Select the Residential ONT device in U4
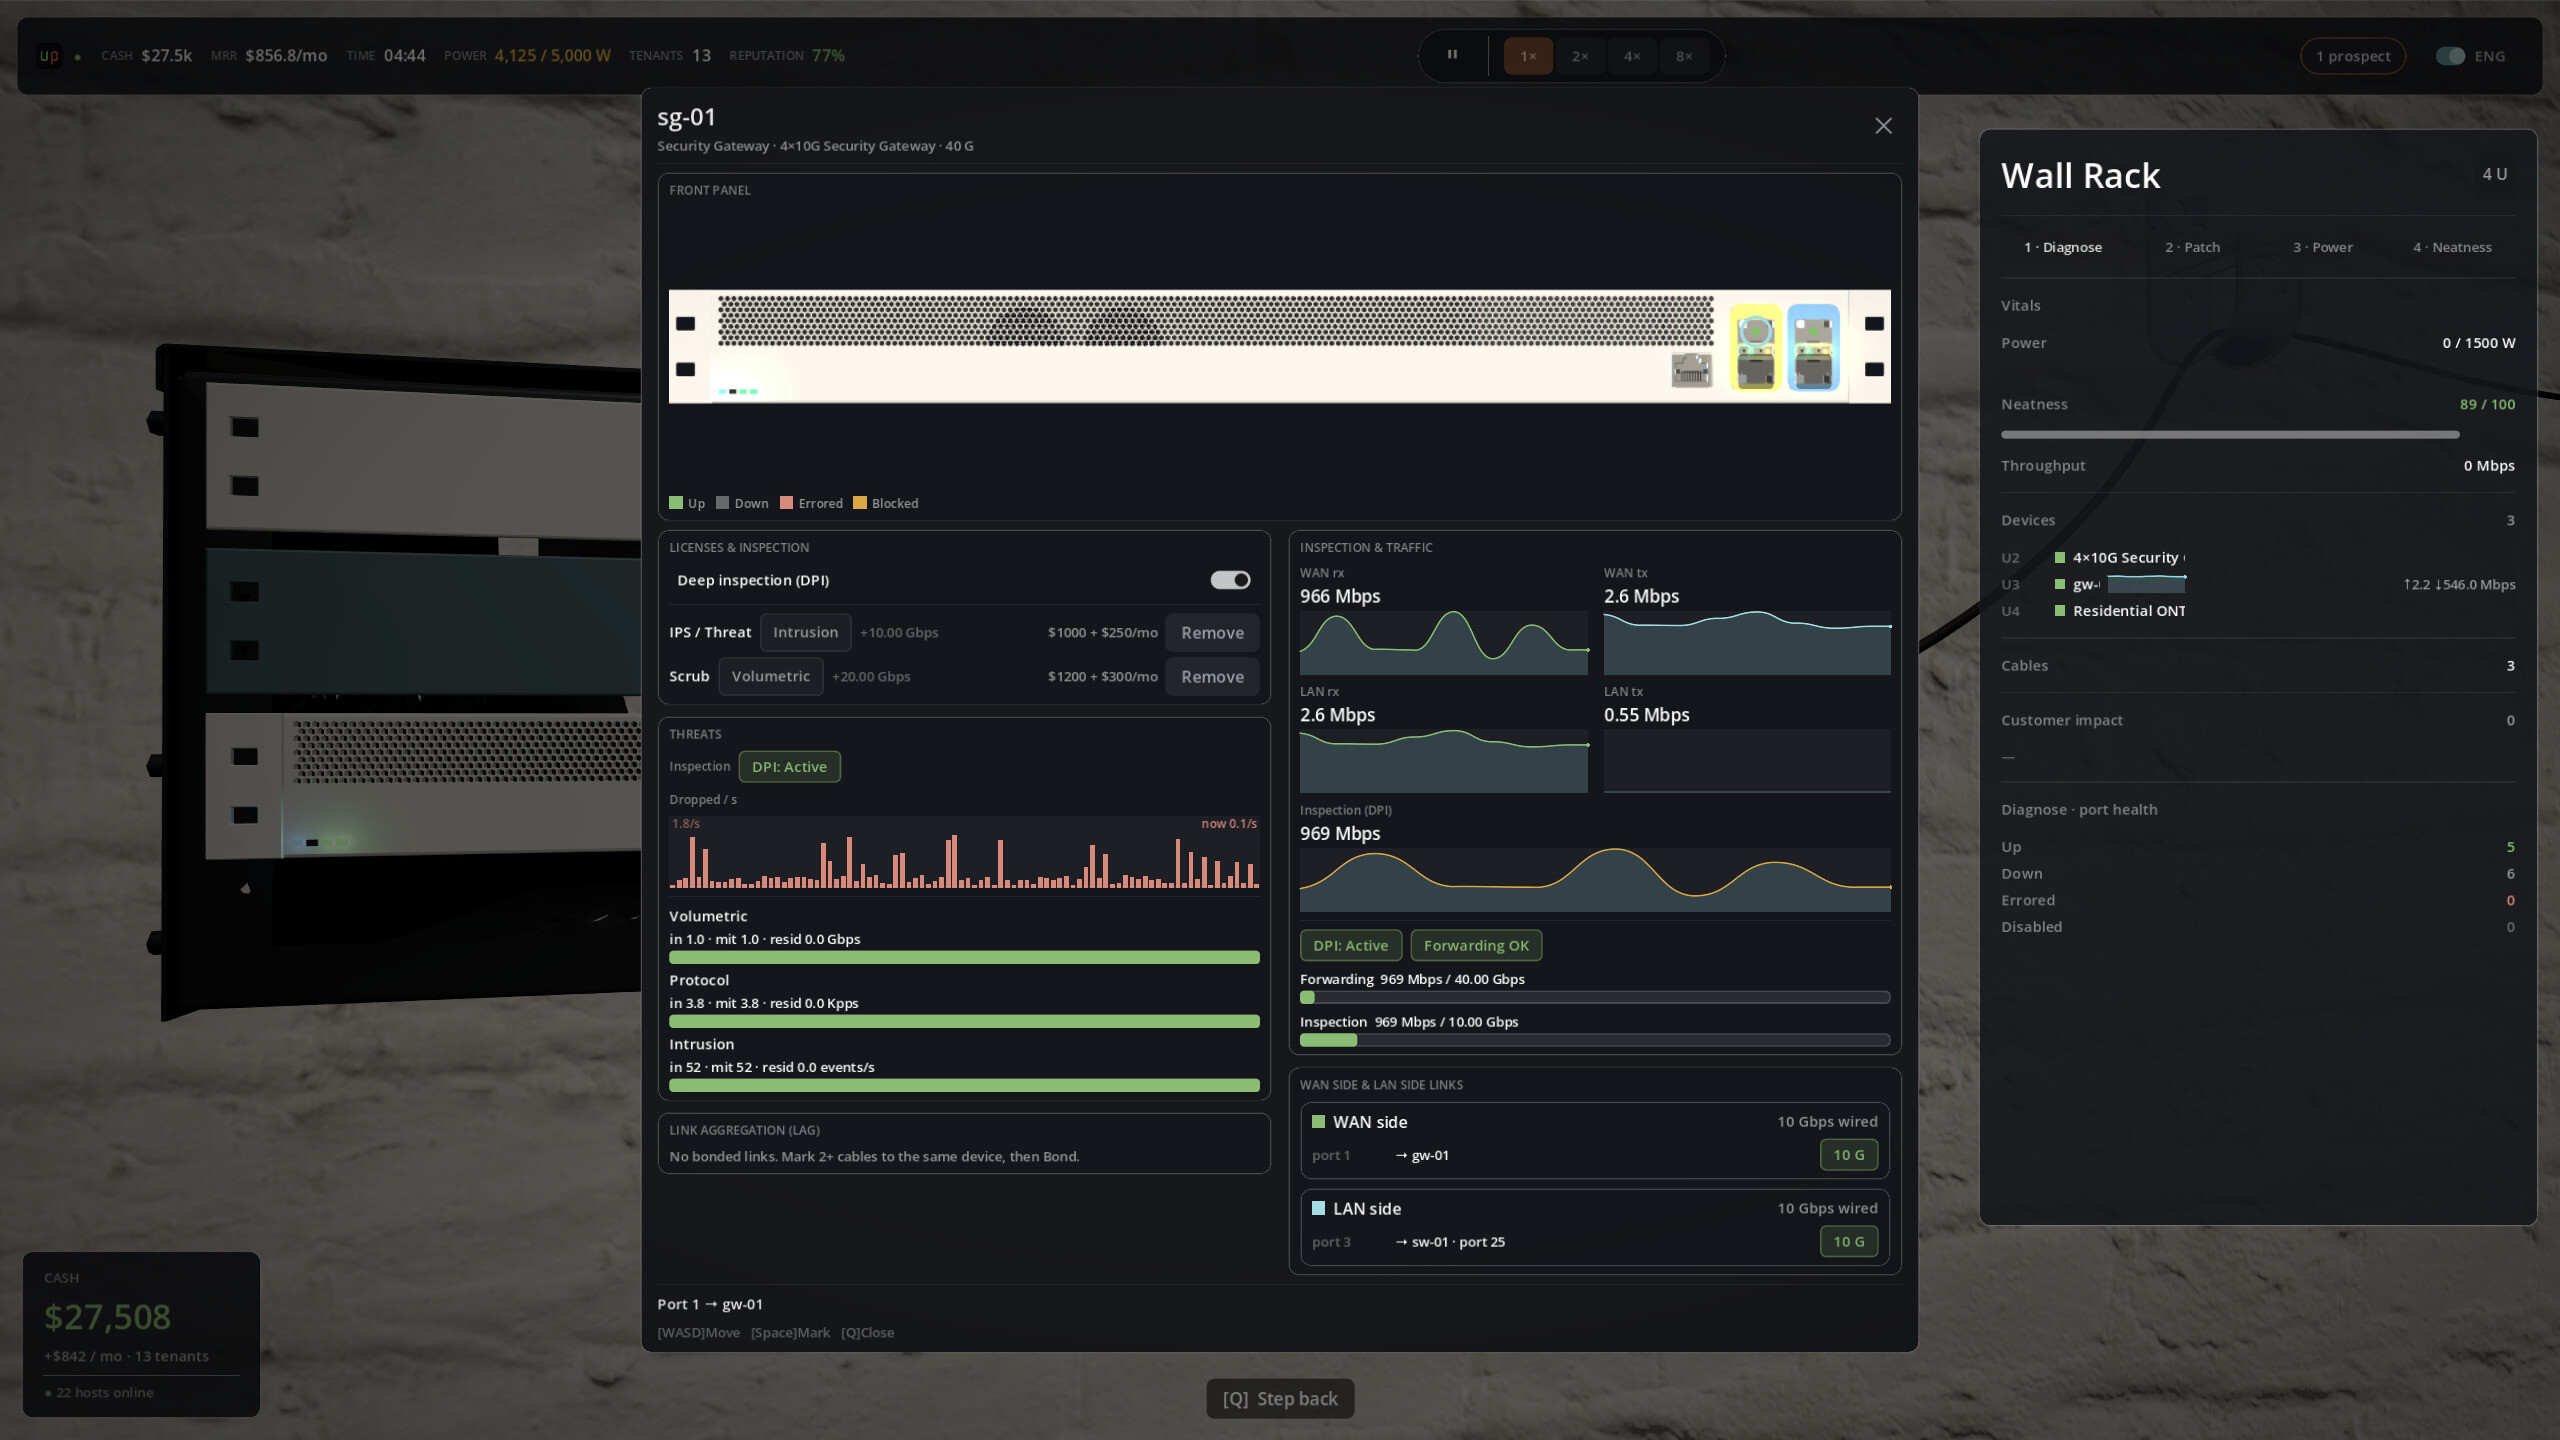 [2258, 611]
